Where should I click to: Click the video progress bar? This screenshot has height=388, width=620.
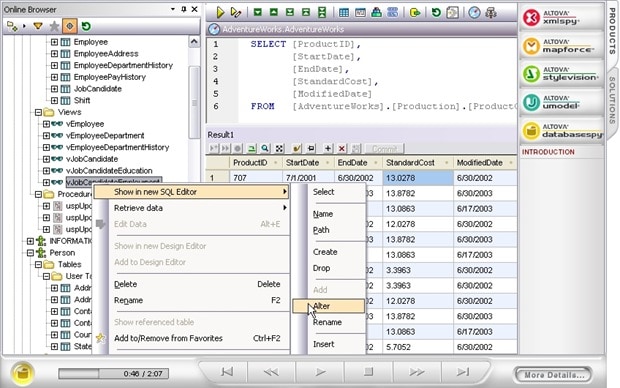(113, 373)
